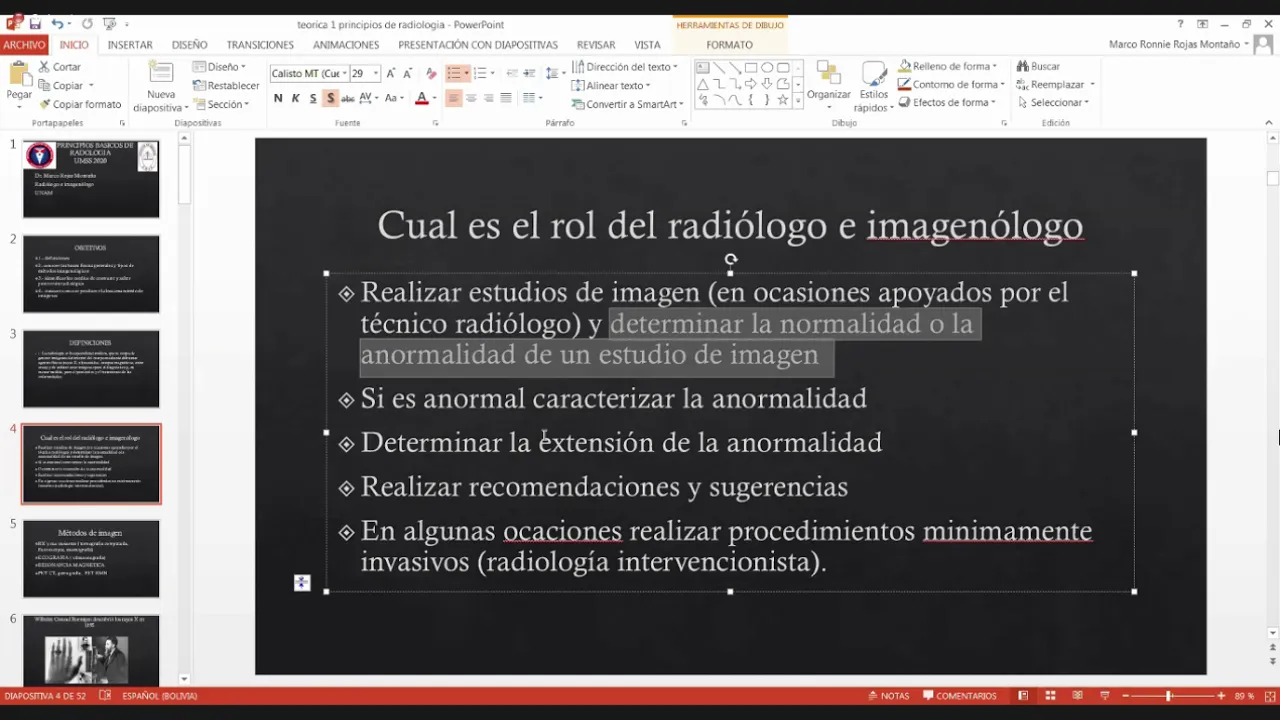Viewport: 1280px width, 720px height.
Task: Click the Restablecer button
Action: click(x=226, y=86)
